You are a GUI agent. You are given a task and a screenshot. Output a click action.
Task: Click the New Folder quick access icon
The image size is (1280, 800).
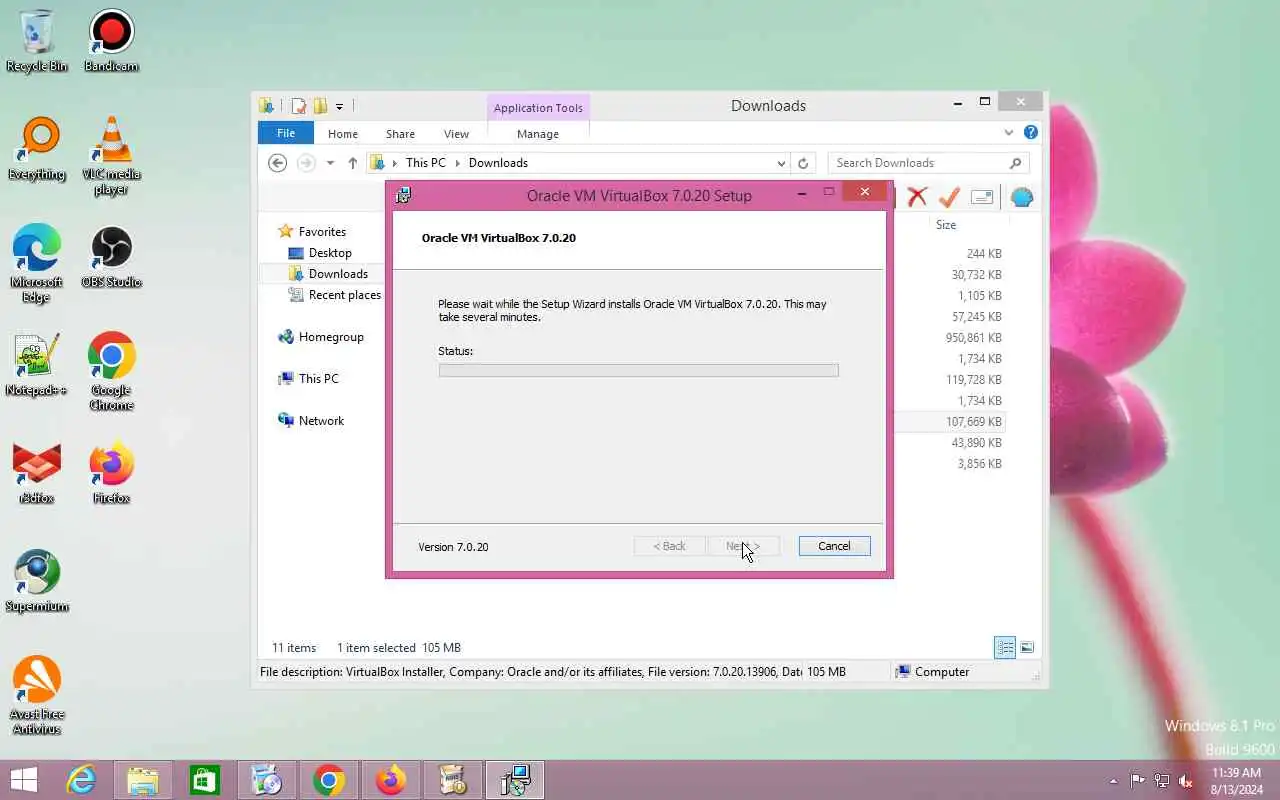point(320,106)
